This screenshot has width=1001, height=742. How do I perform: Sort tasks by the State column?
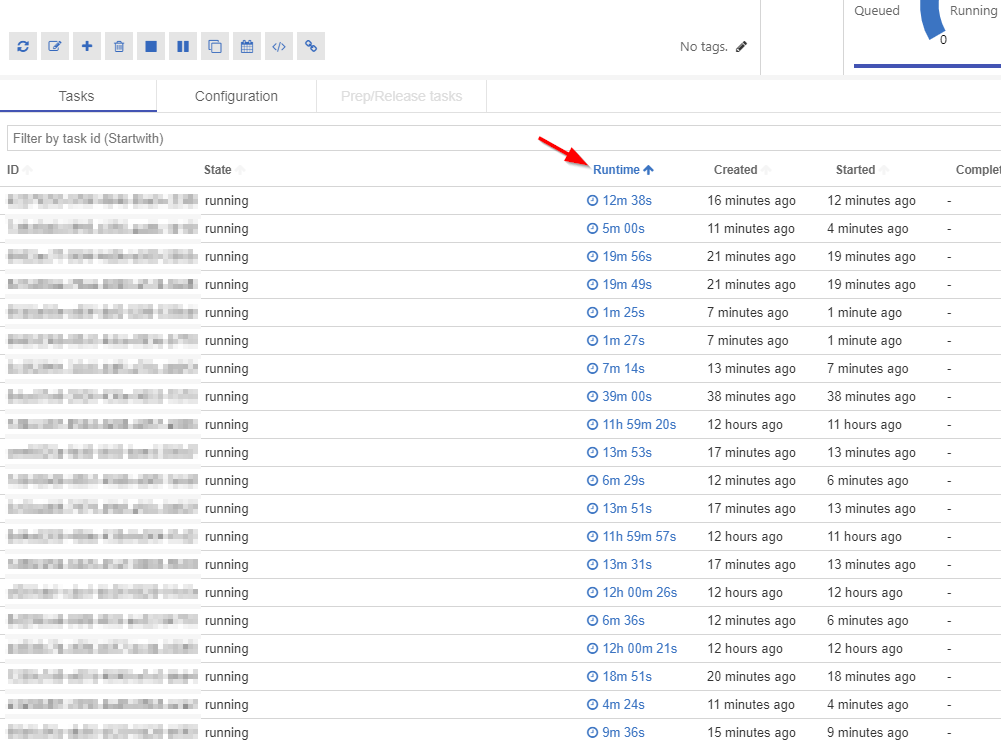click(x=216, y=169)
